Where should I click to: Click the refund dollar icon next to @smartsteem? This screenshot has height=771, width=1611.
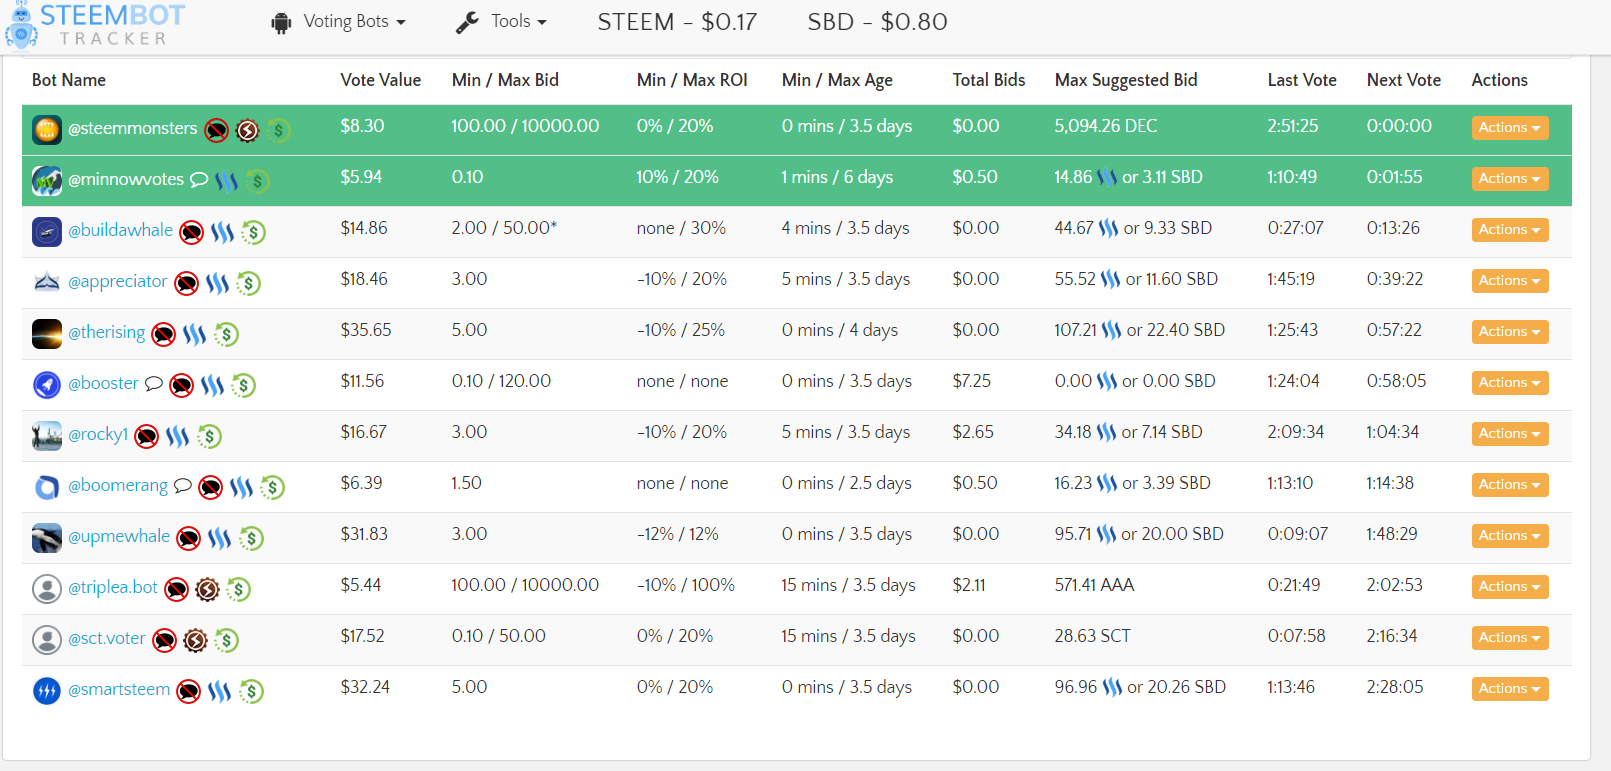[251, 692]
